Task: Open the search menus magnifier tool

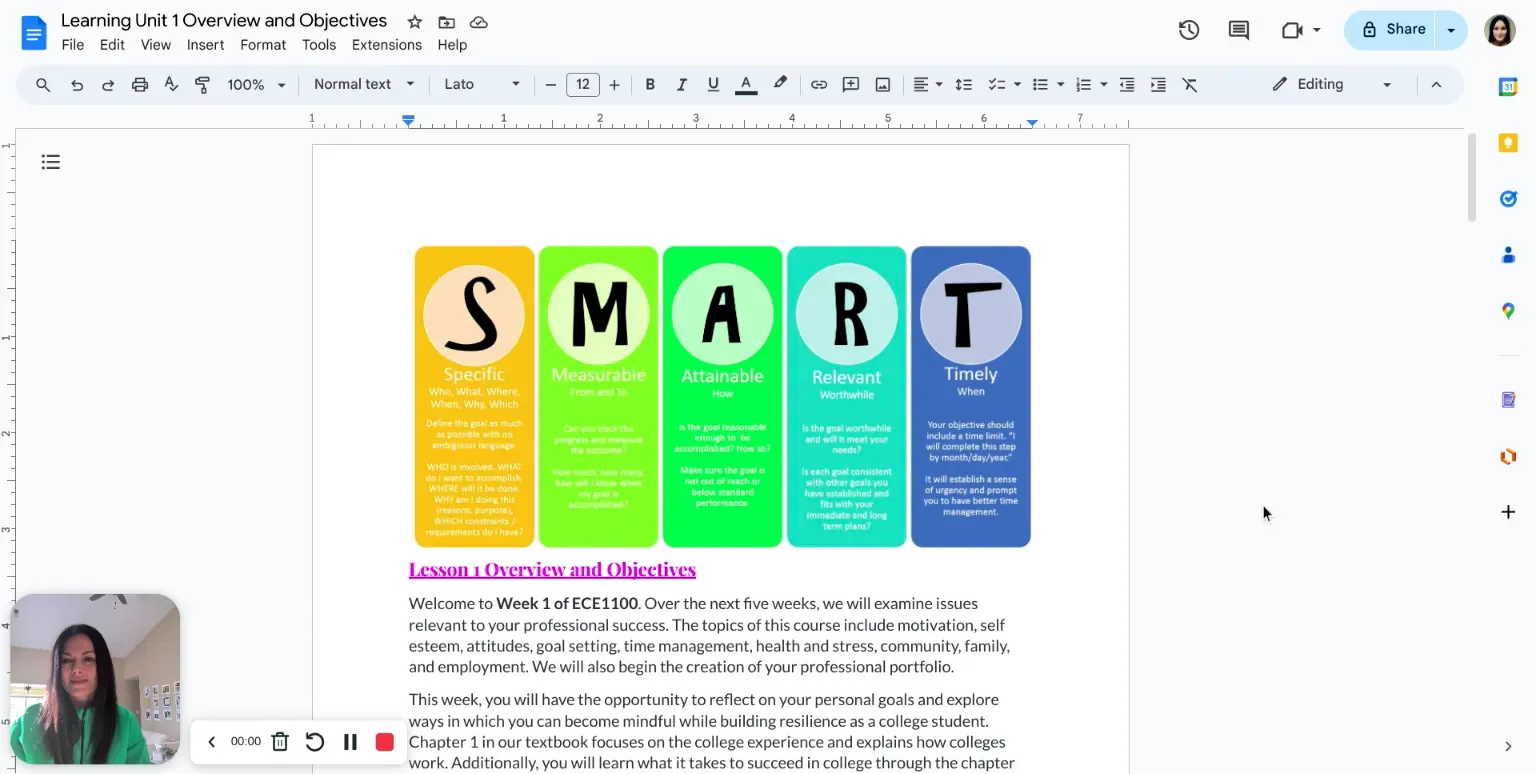Action: pos(43,85)
